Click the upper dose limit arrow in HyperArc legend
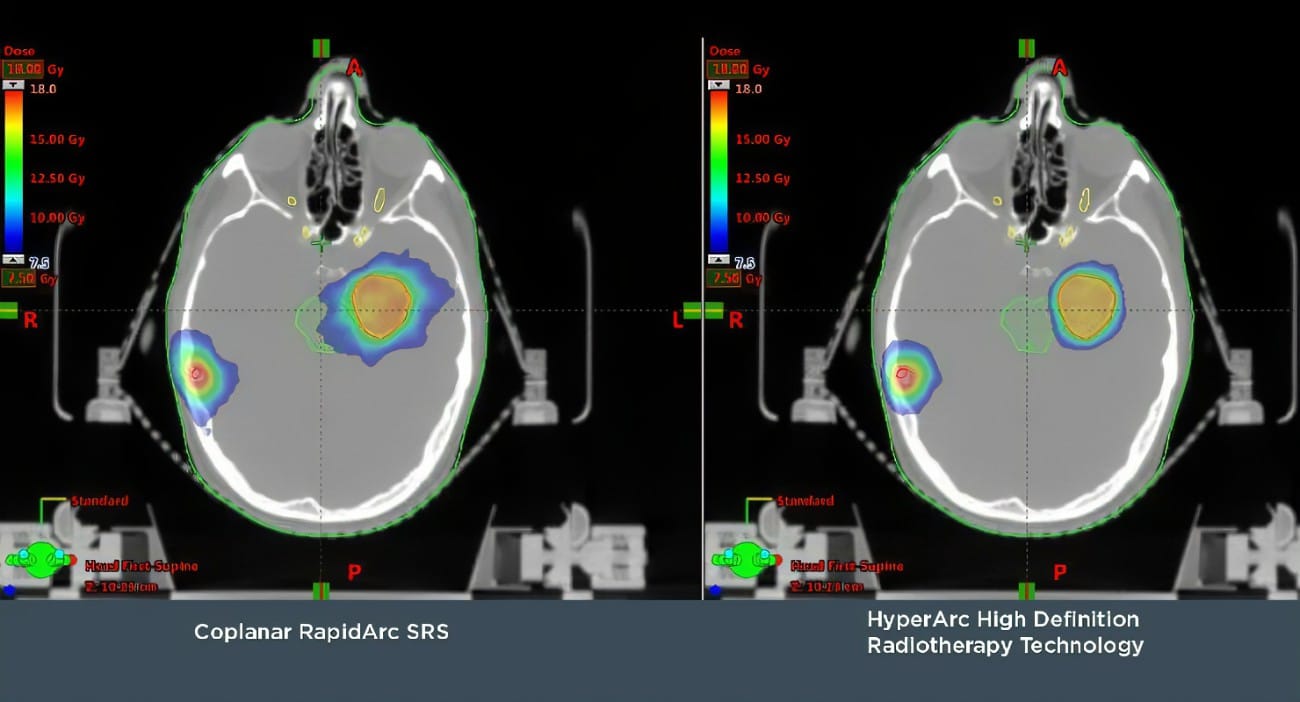Image resolution: width=1300 pixels, height=702 pixels. [x=718, y=86]
